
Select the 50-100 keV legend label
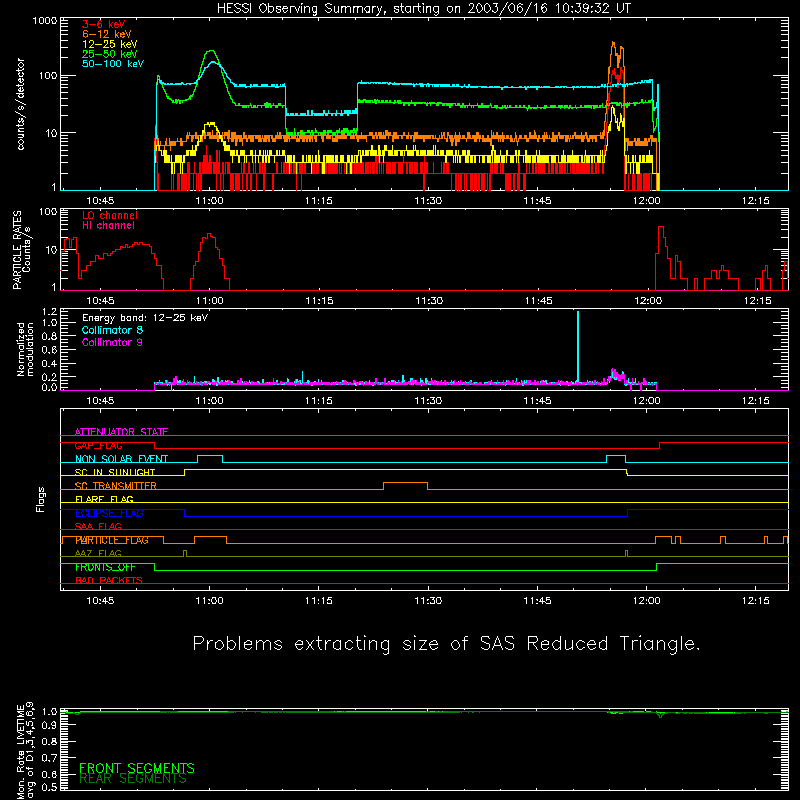113,64
